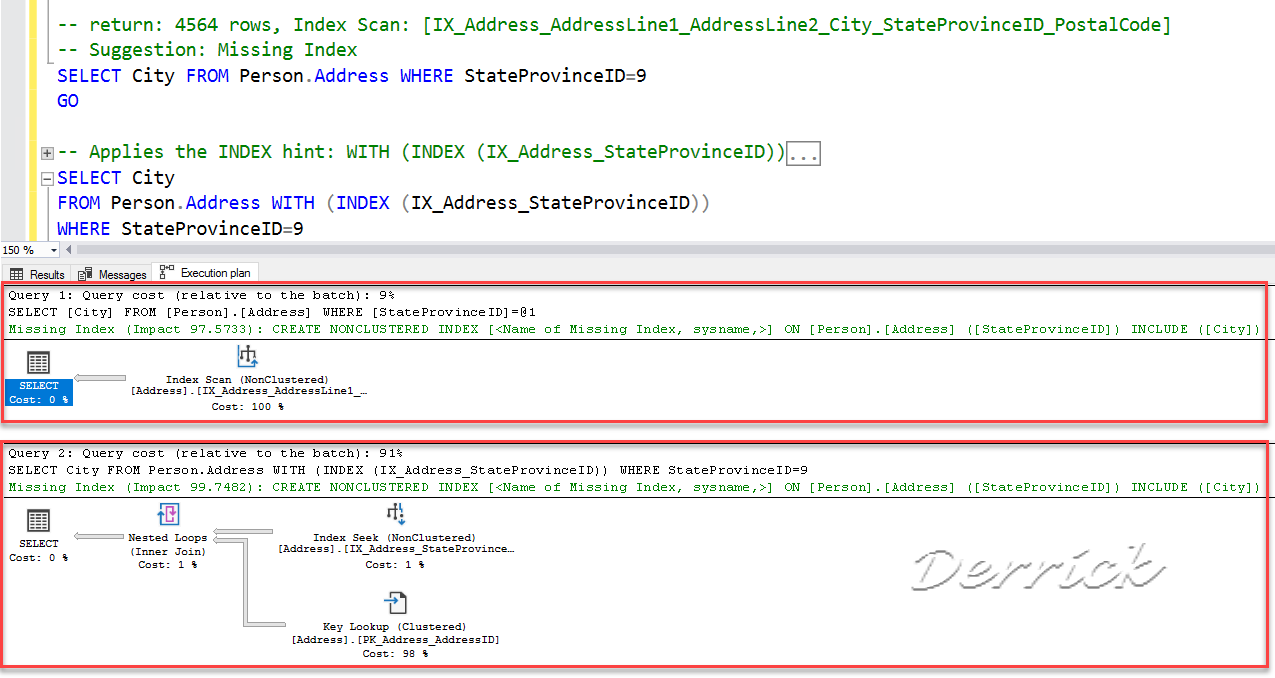Click the horizontal scrollbar left arrow

(67, 249)
